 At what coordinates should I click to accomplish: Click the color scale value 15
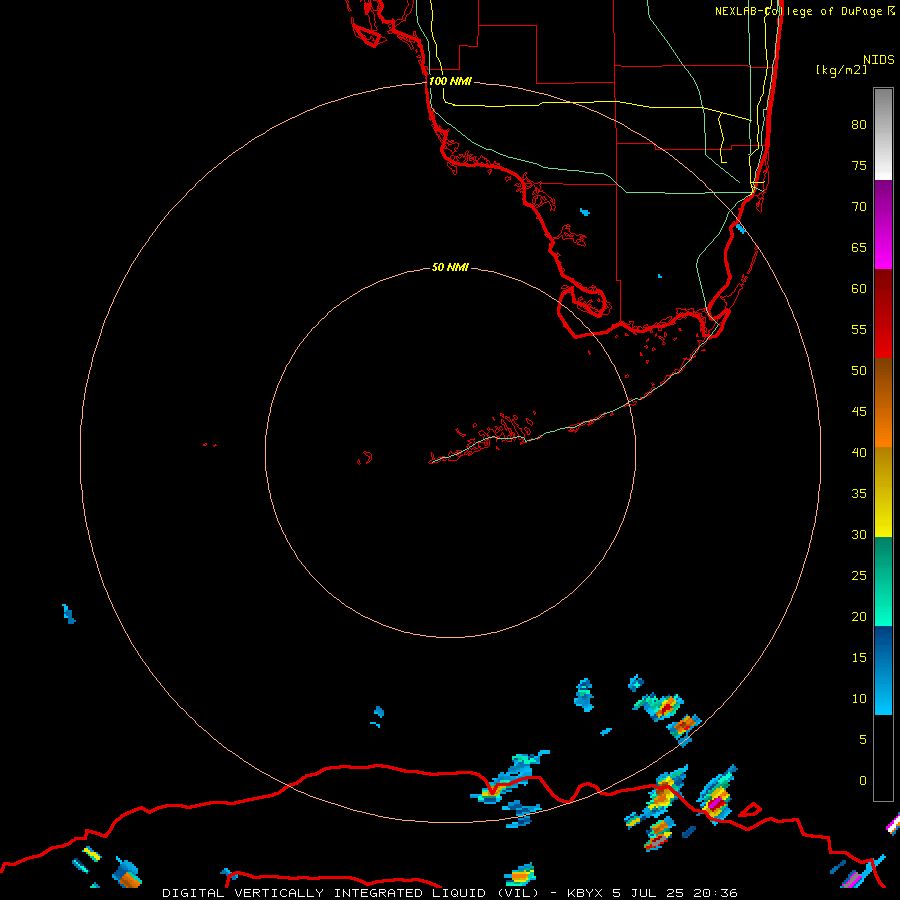[x=859, y=658]
